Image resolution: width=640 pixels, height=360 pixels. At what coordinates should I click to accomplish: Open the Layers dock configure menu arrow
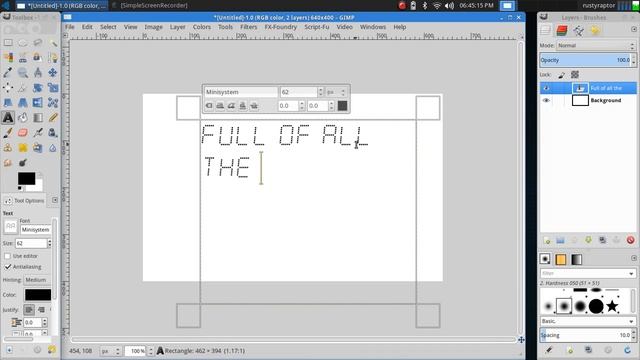coord(633,29)
